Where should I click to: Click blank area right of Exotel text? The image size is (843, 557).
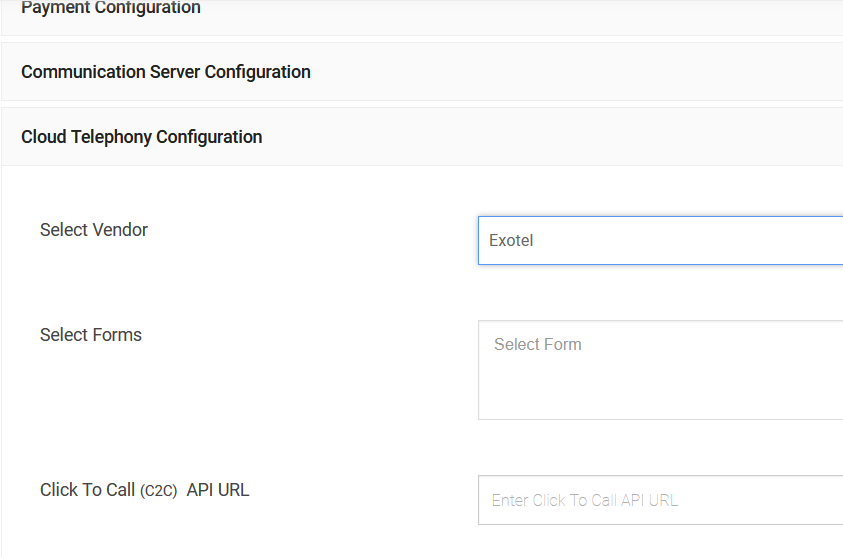(700, 241)
